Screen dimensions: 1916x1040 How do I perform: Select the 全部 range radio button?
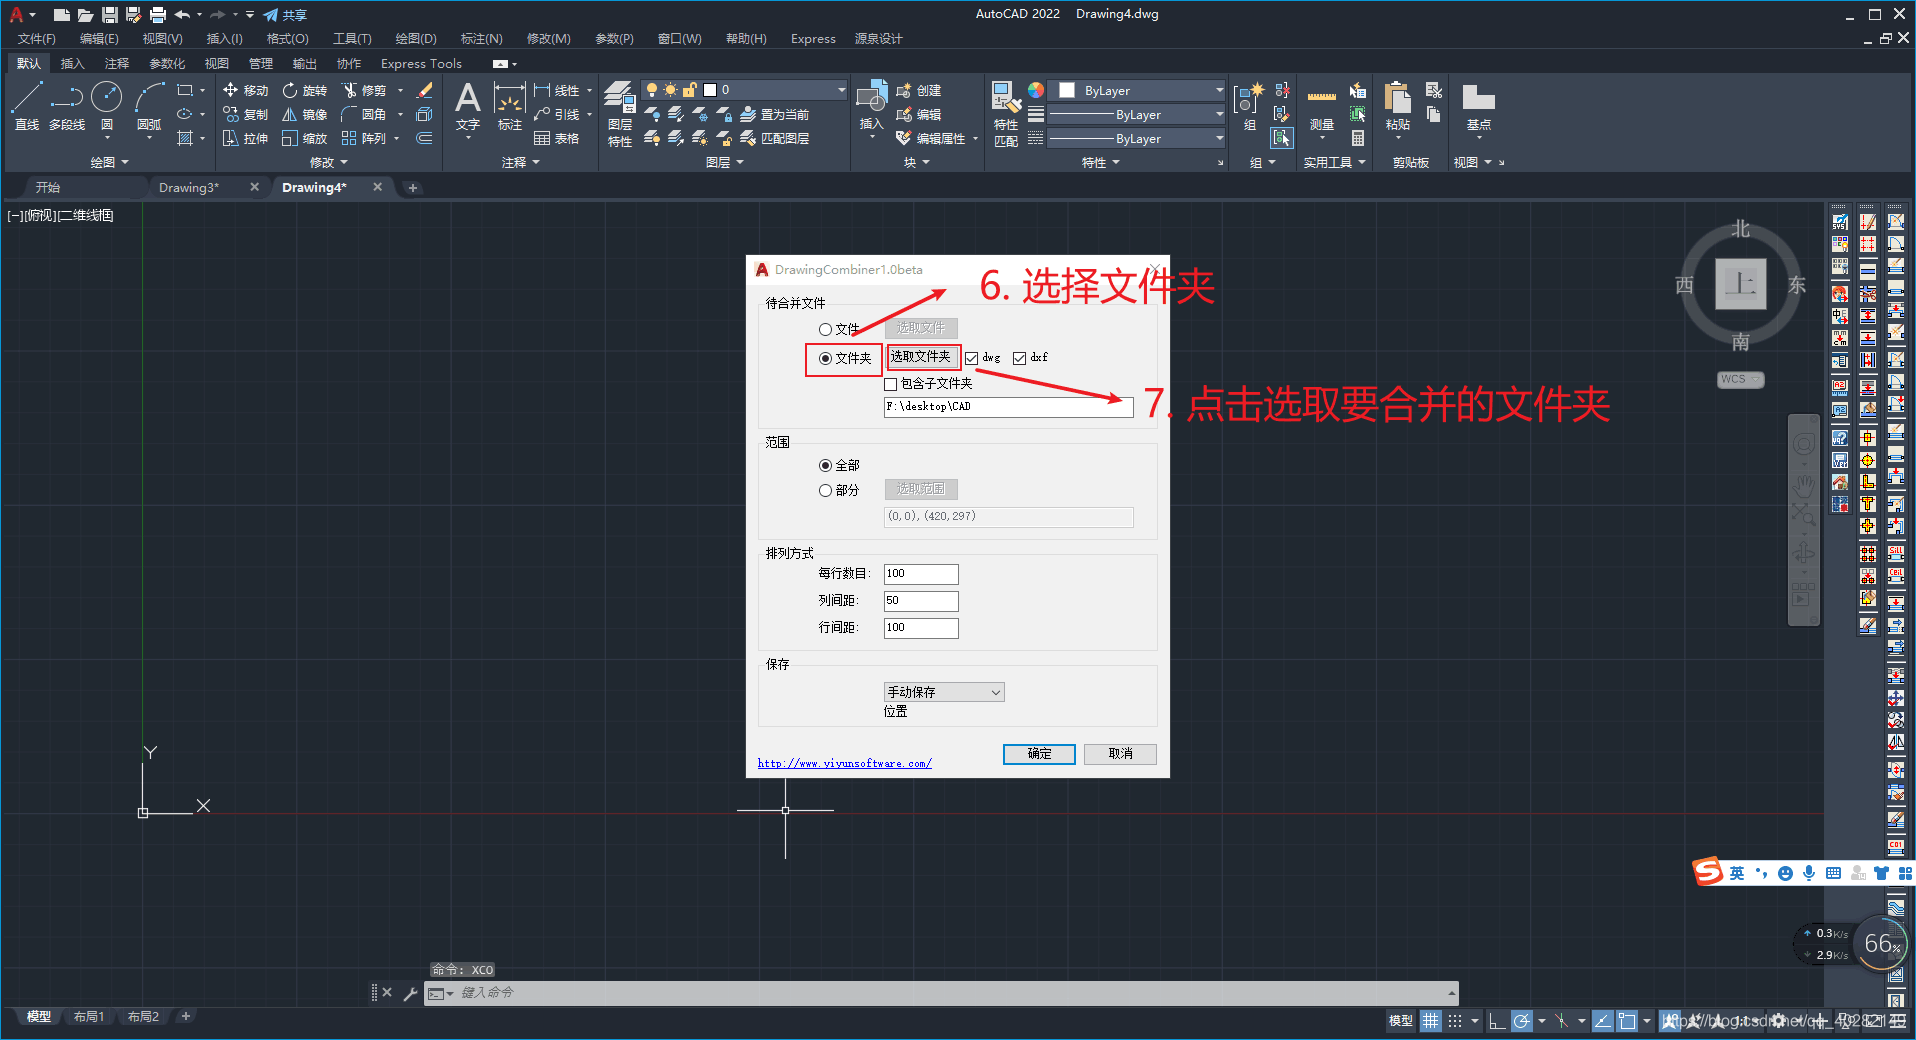(x=825, y=465)
